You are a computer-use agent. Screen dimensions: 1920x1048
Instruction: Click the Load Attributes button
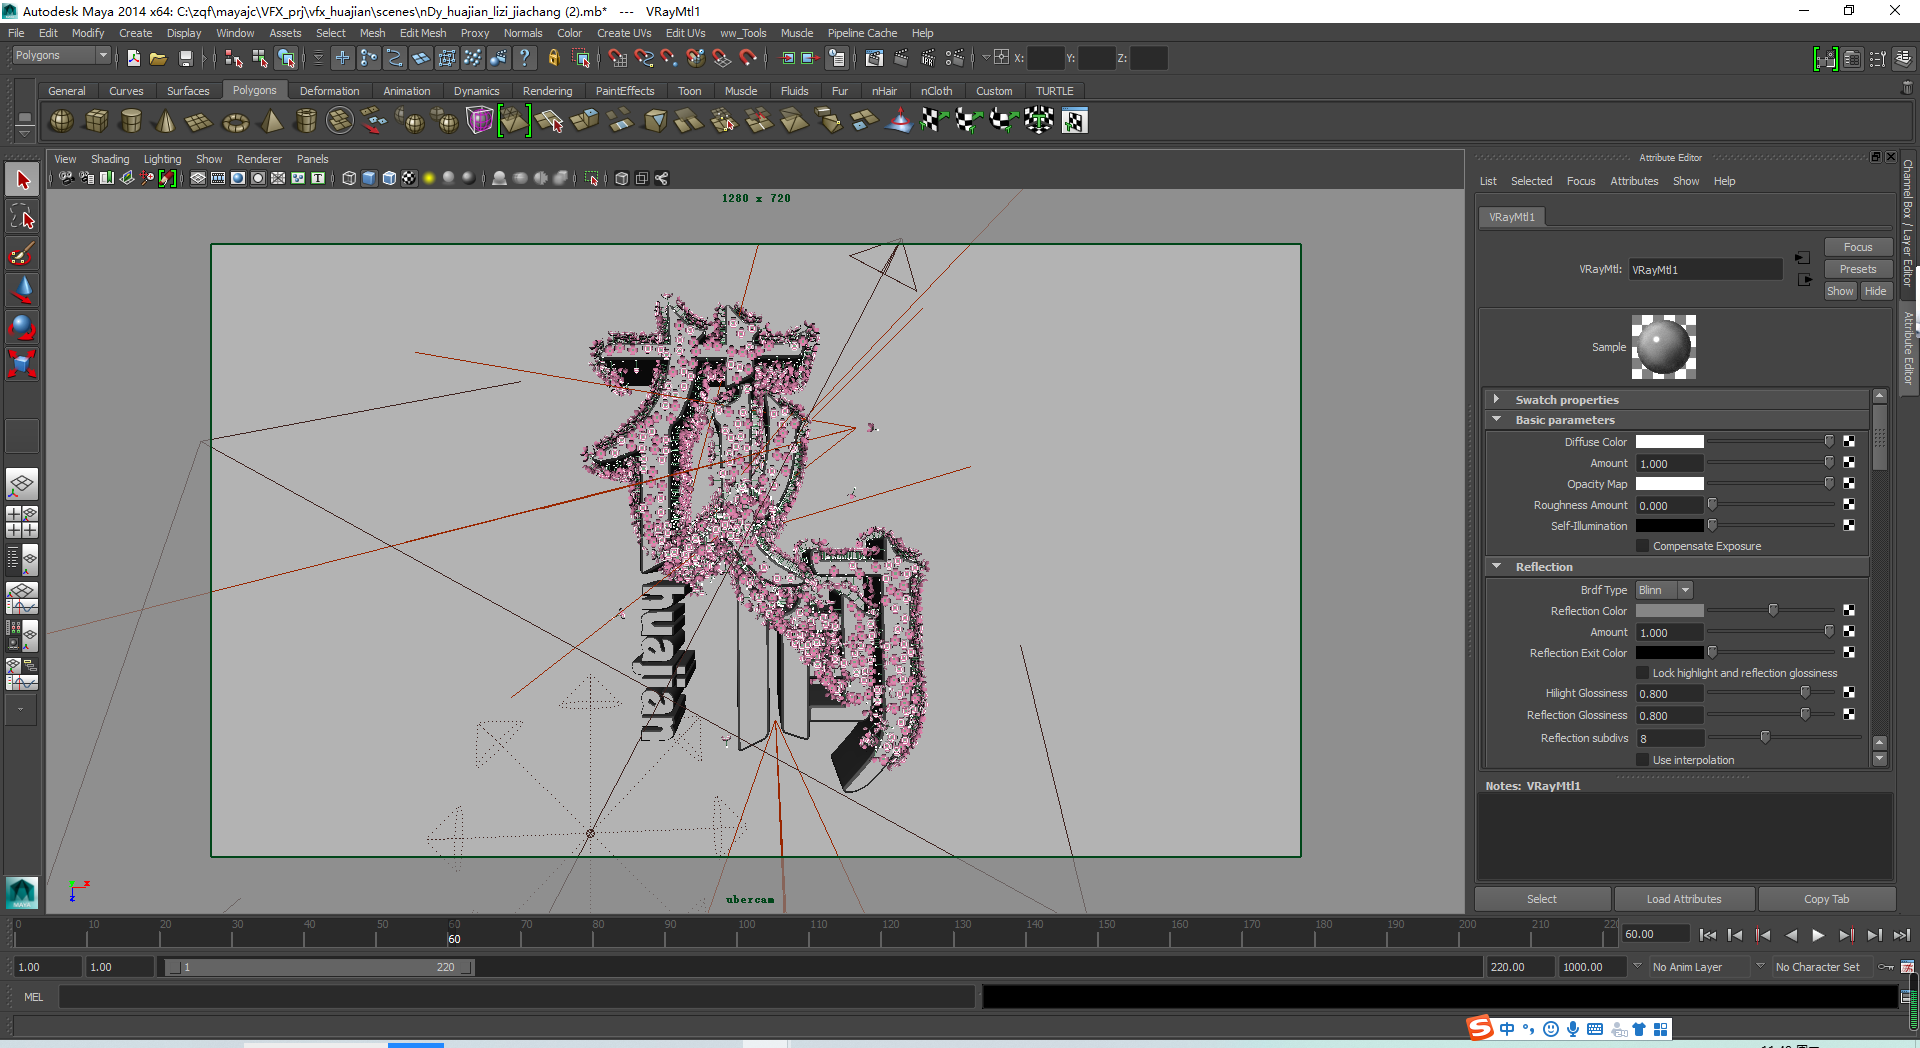1684,899
